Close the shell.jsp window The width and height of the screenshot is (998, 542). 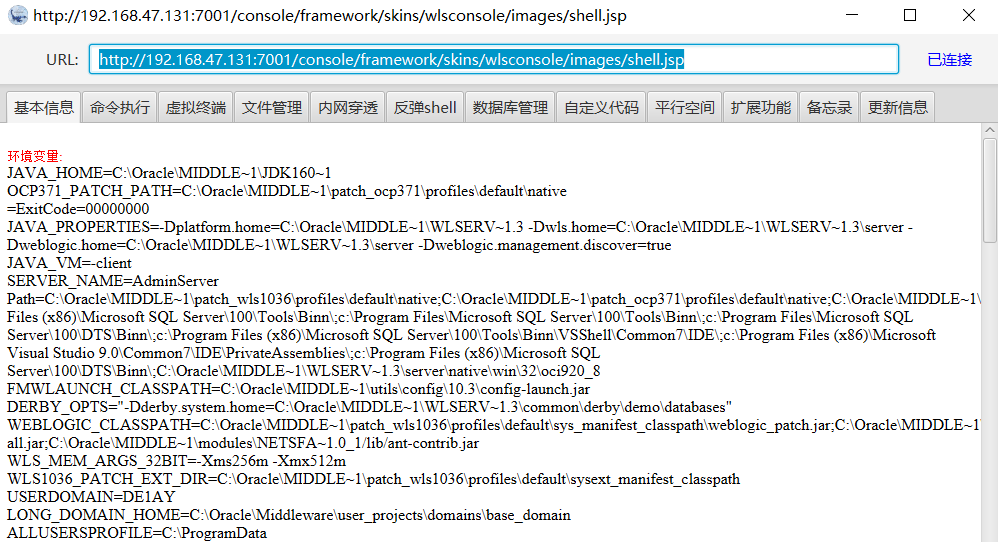969,15
